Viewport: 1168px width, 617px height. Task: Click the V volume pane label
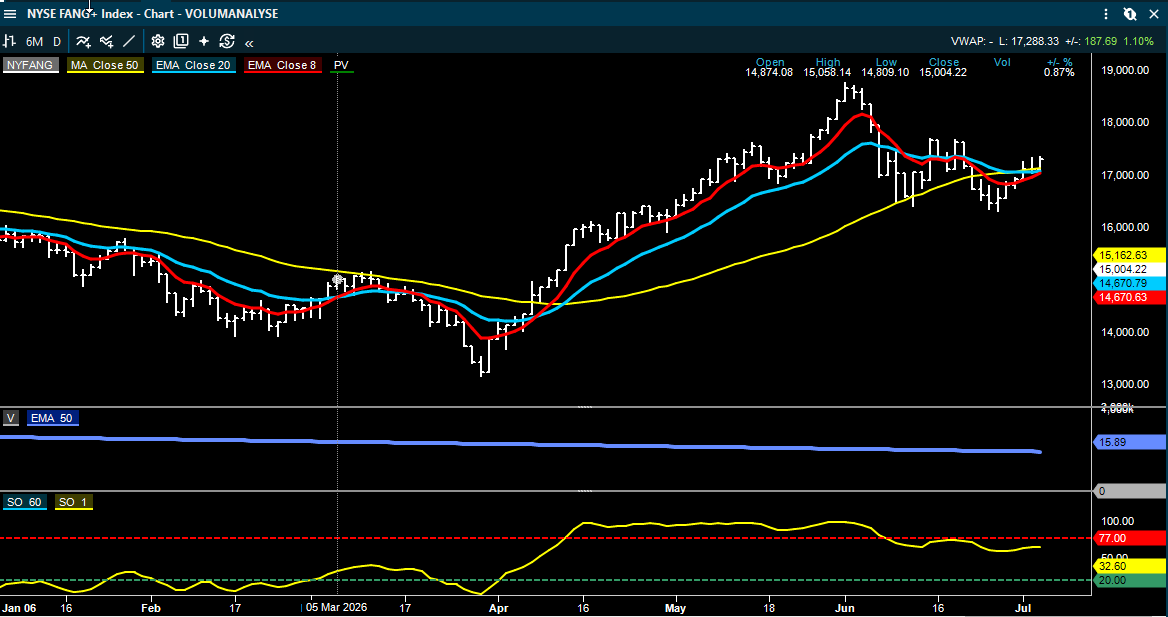(10, 418)
